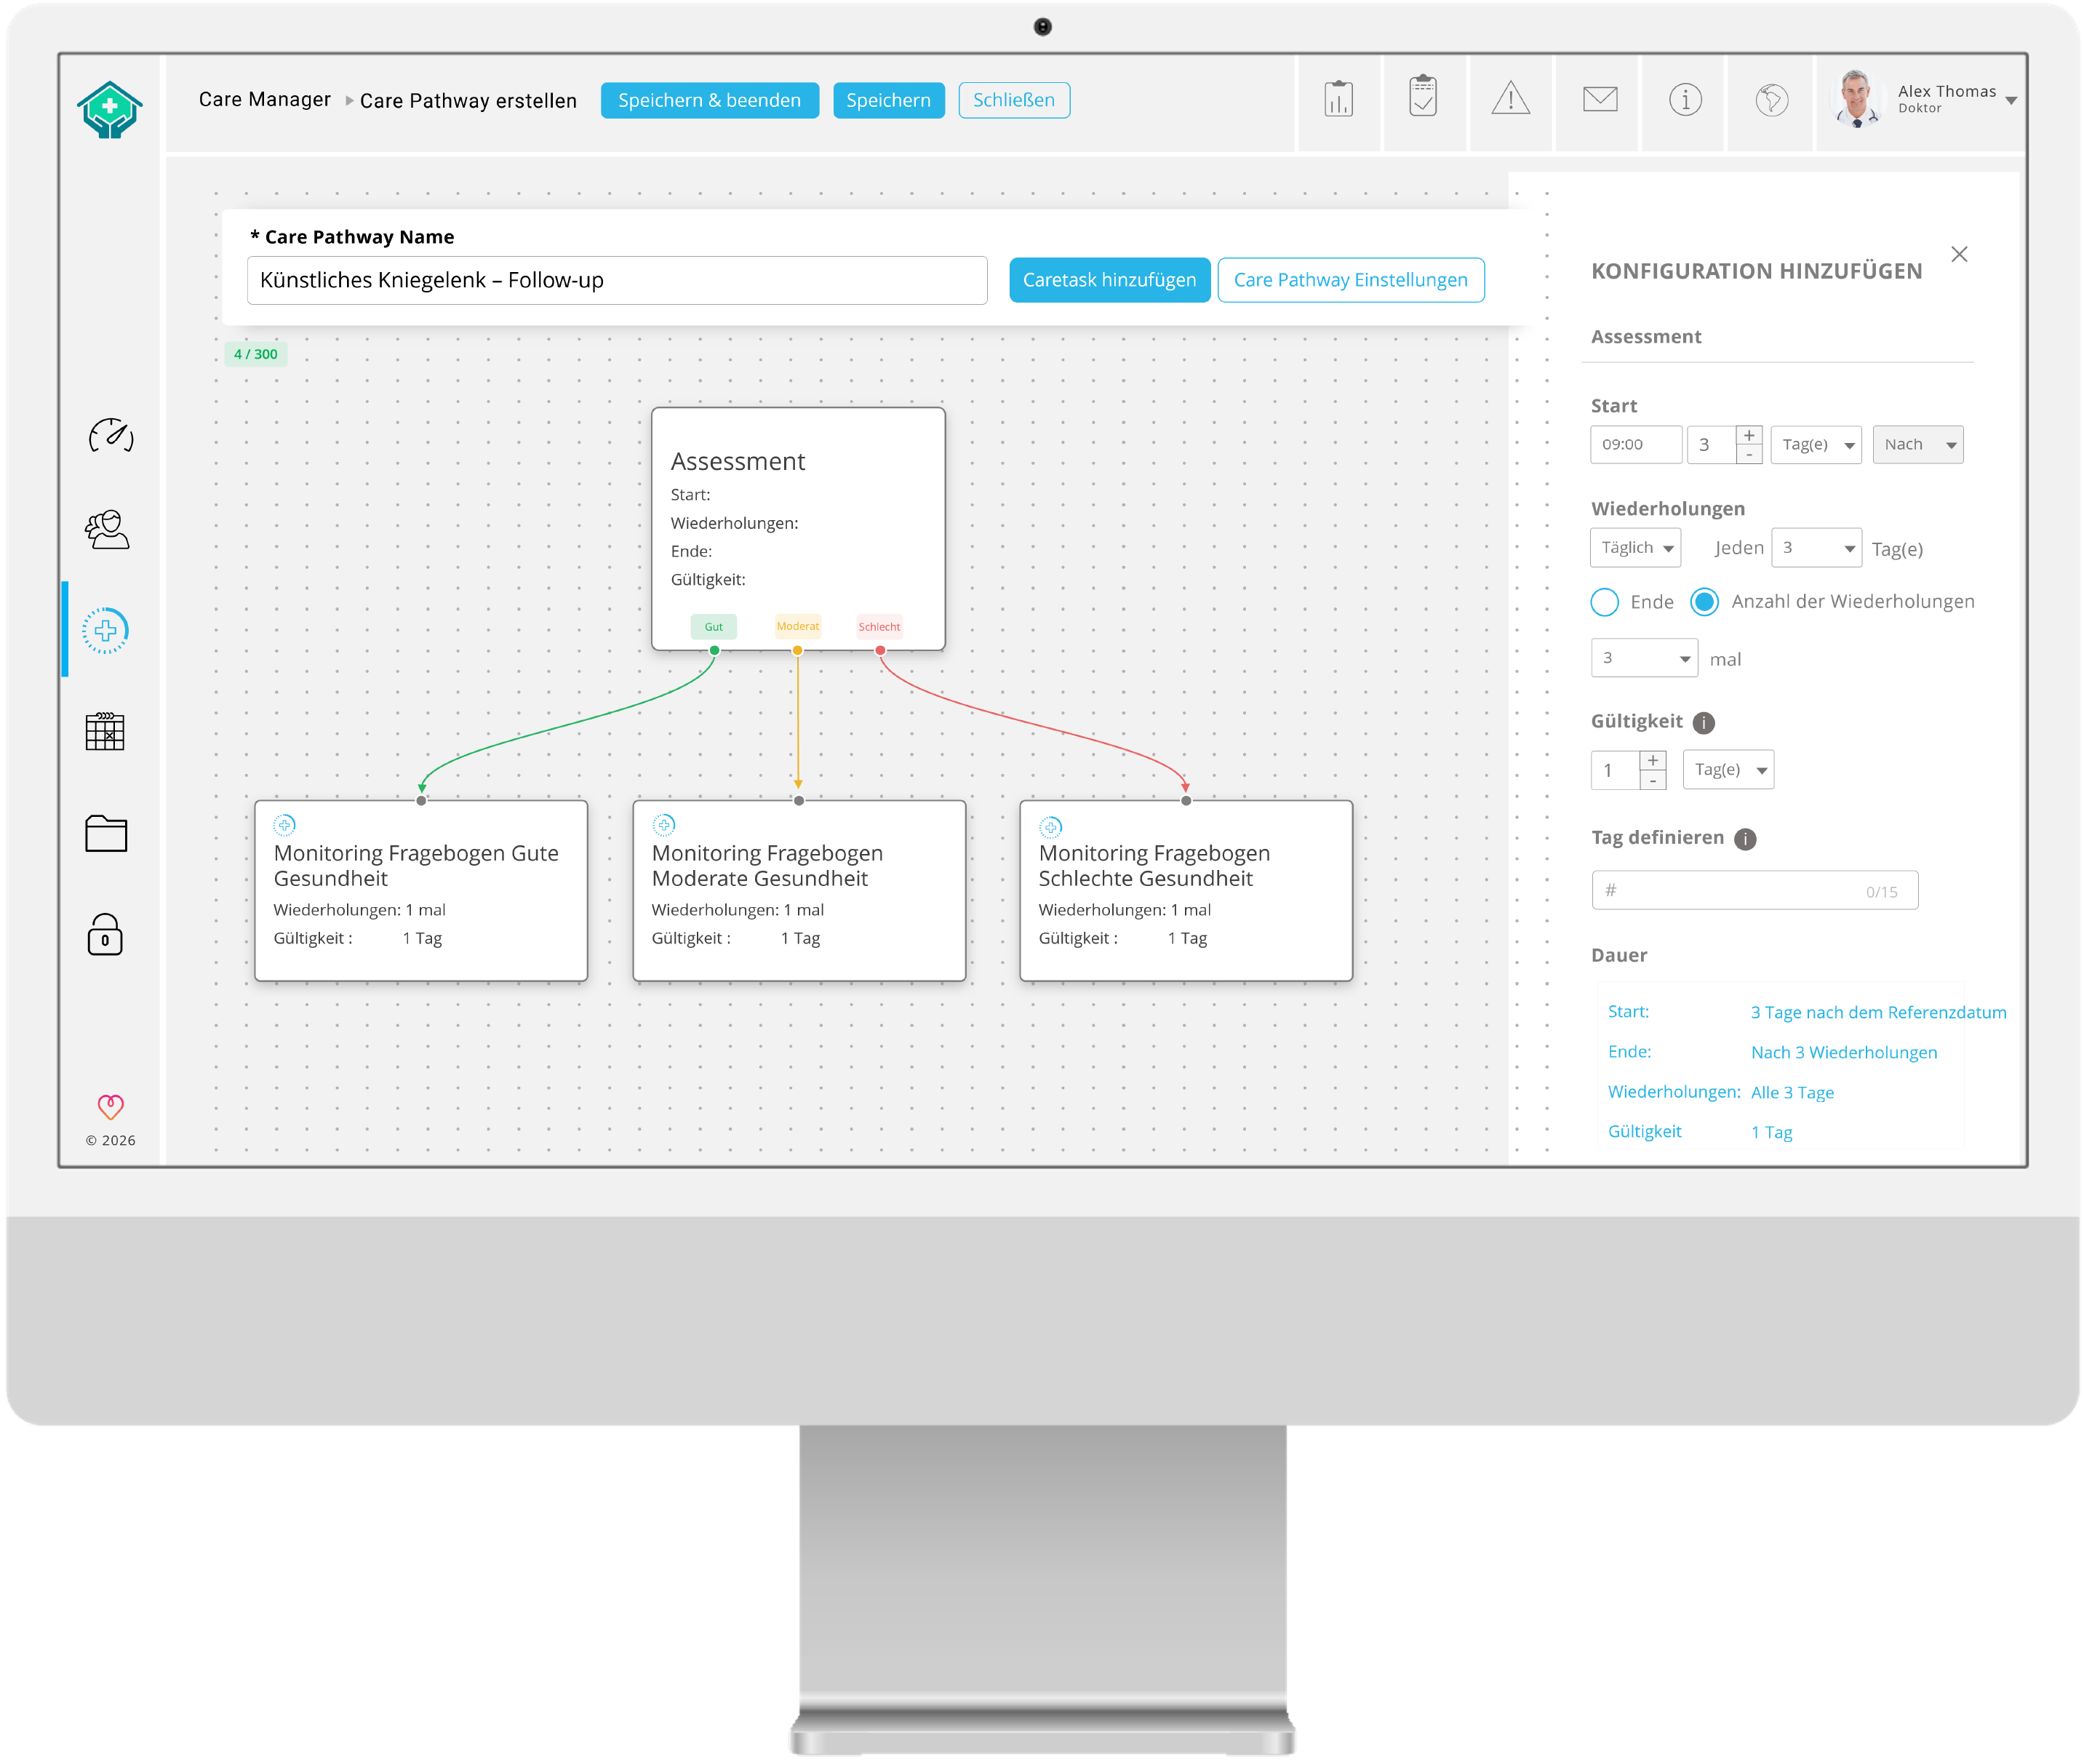Open the padlock sidebar icon

coord(105,935)
